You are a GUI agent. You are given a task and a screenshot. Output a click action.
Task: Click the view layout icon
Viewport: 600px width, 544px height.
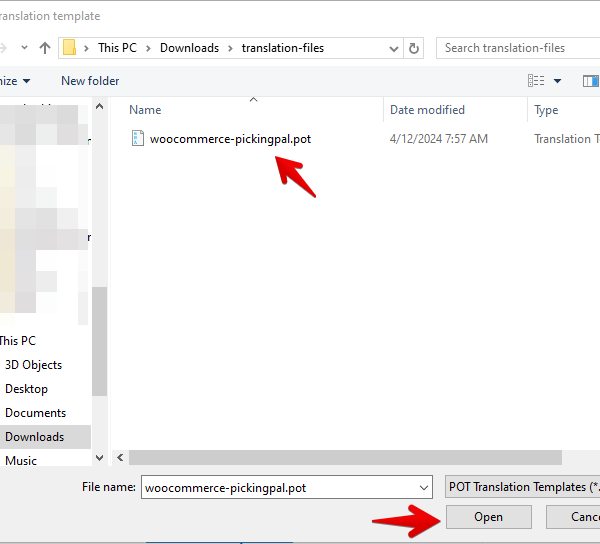(x=536, y=81)
